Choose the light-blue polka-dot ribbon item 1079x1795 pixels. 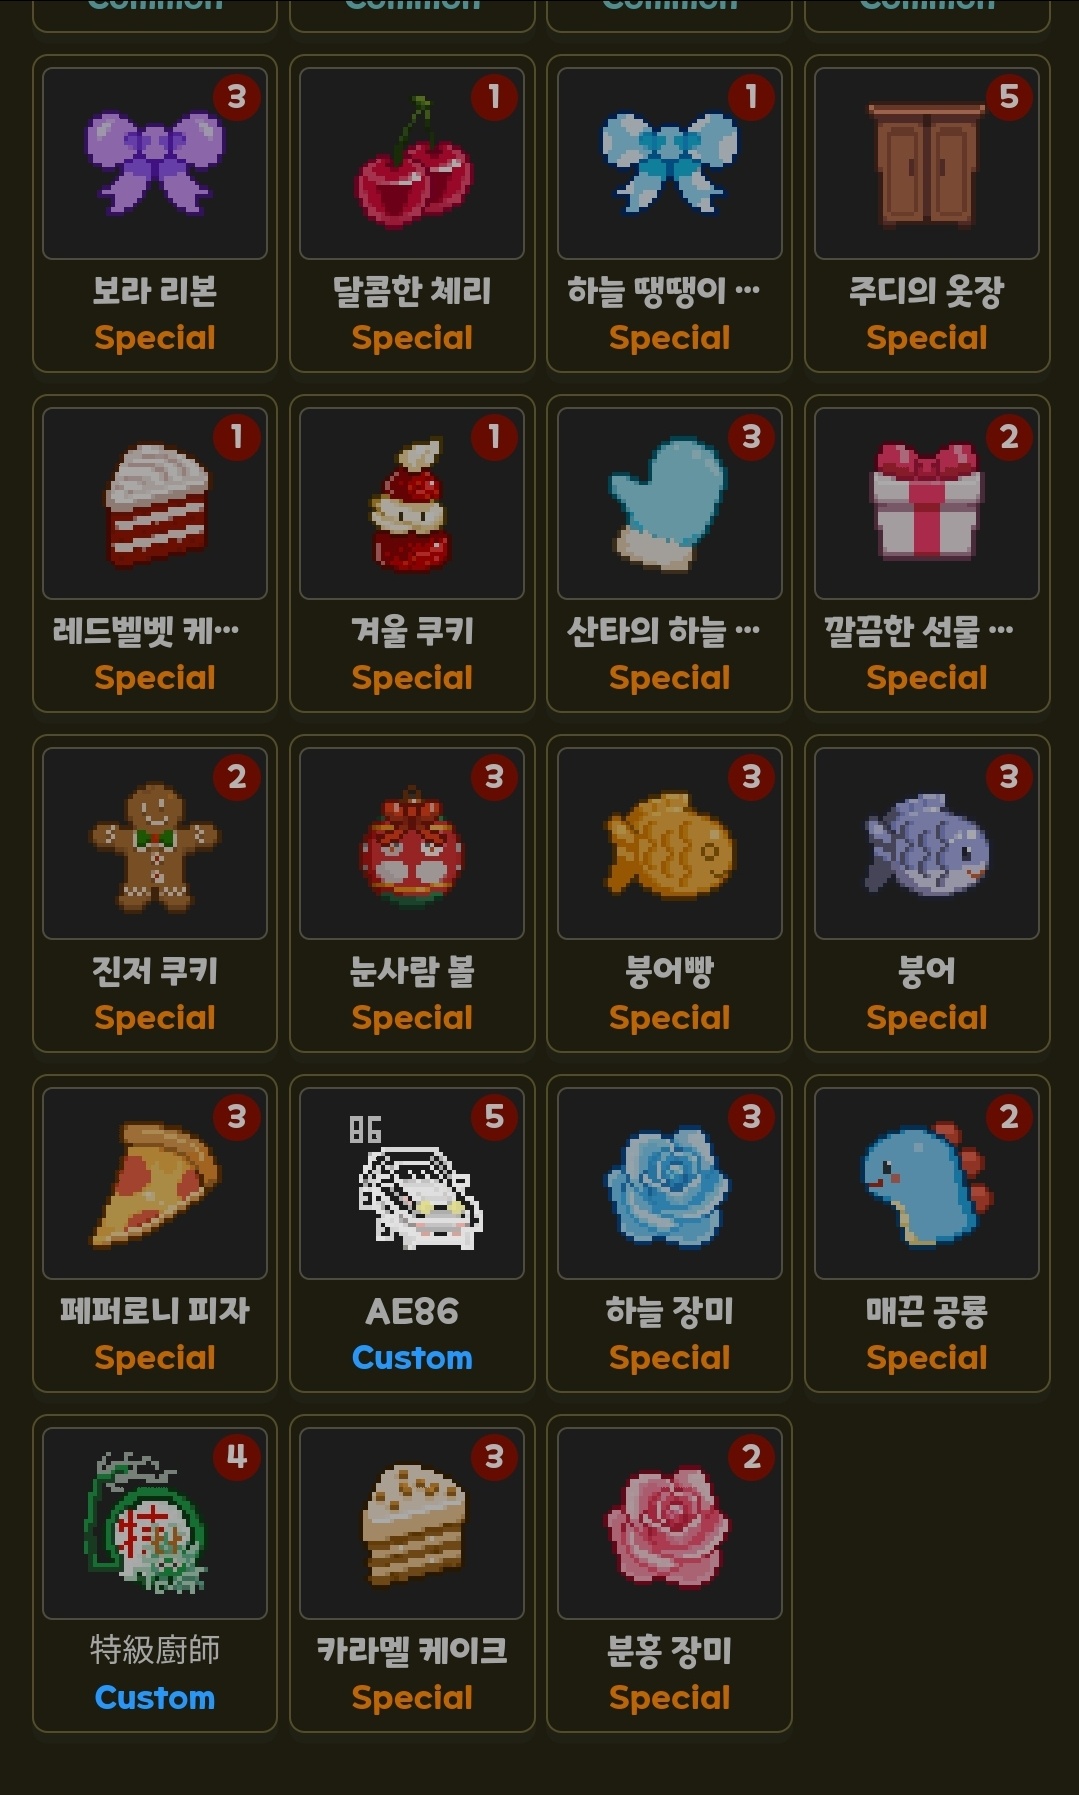(669, 213)
